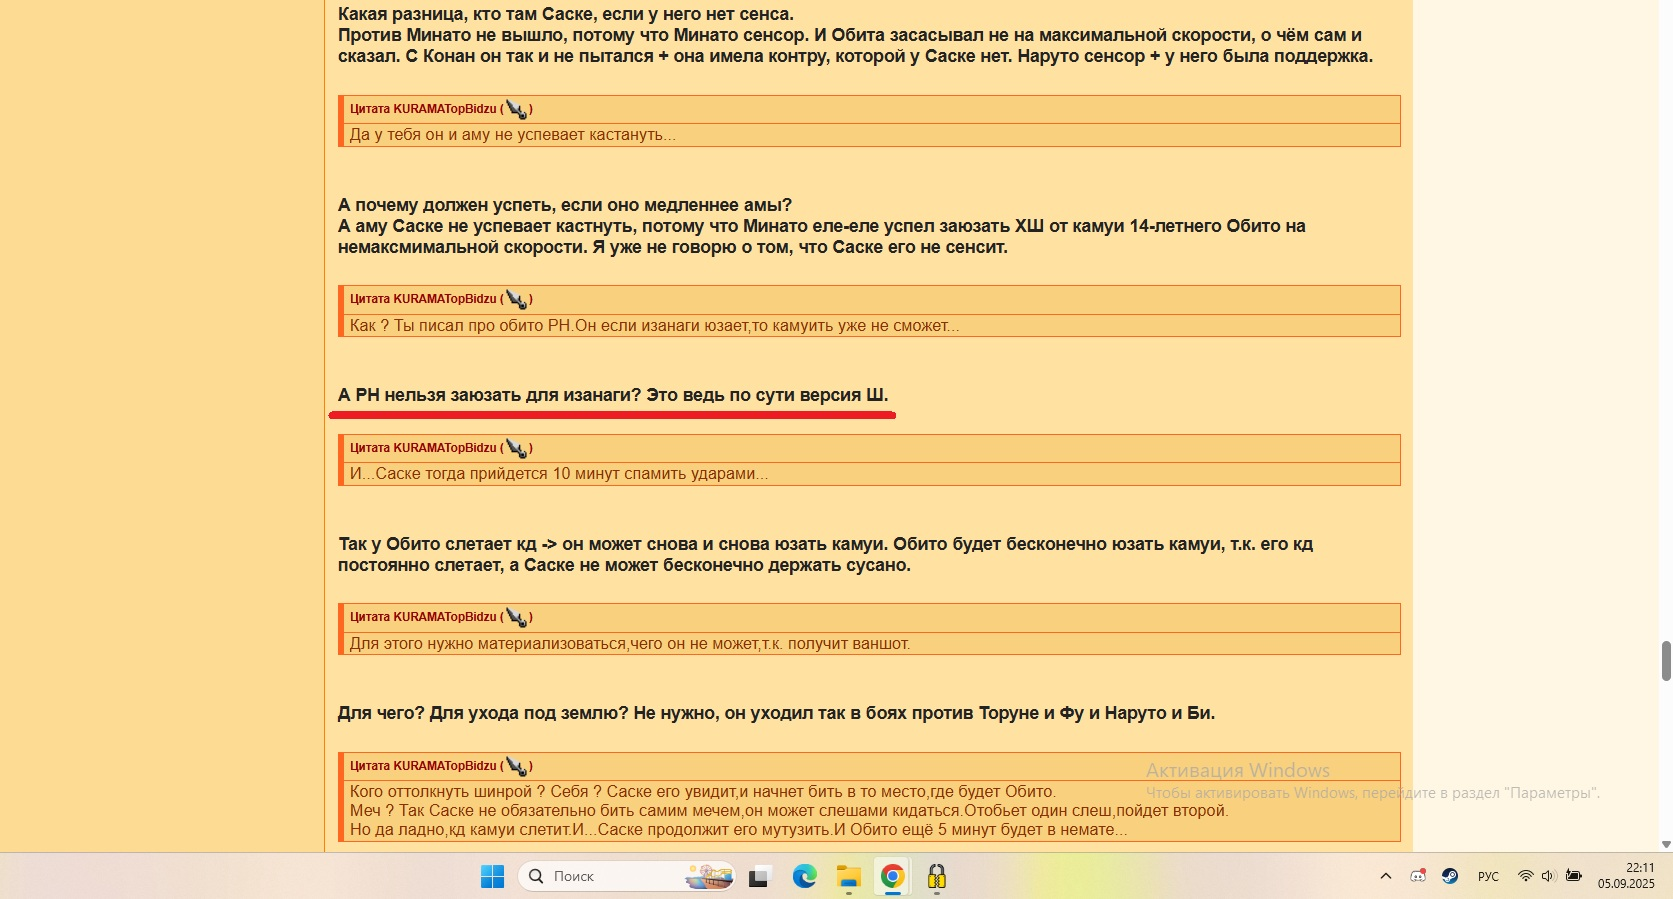
Task: Click the line 'А почему должен успеть'
Action: tap(565, 205)
